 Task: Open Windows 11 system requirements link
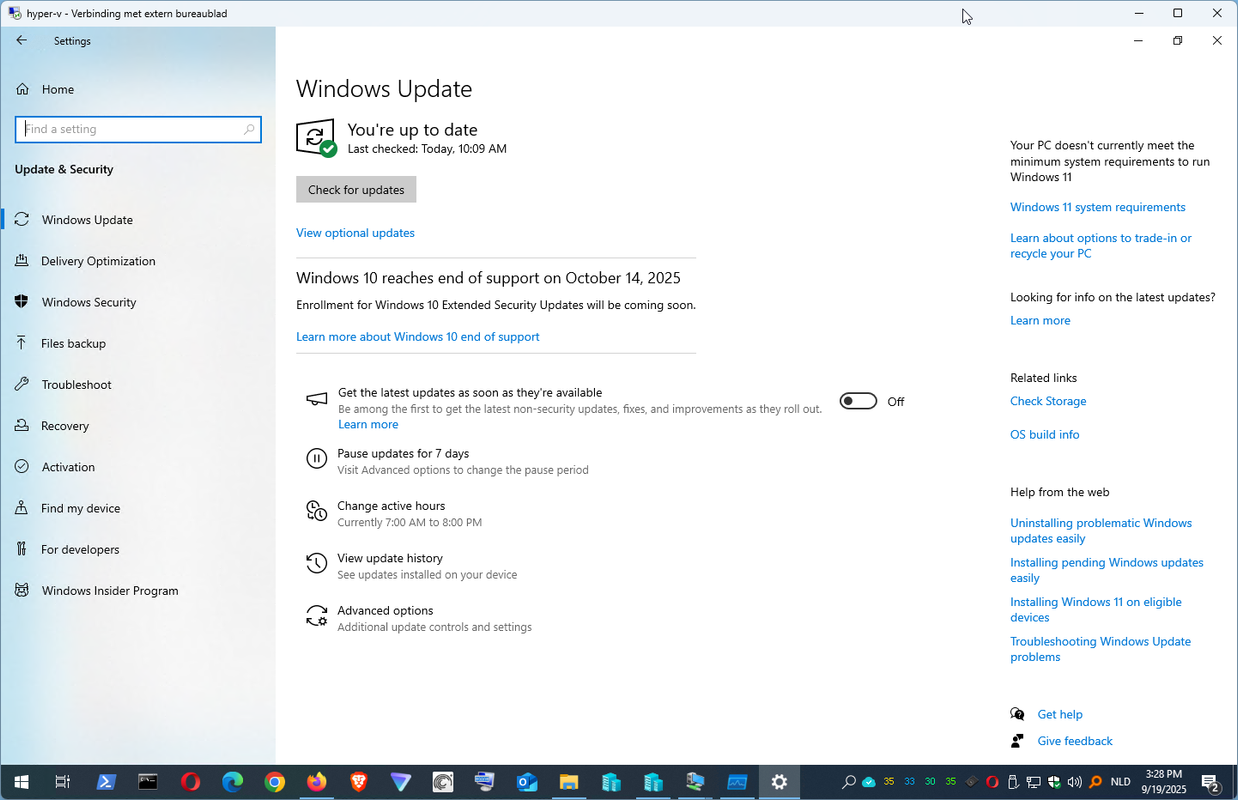pos(1098,208)
